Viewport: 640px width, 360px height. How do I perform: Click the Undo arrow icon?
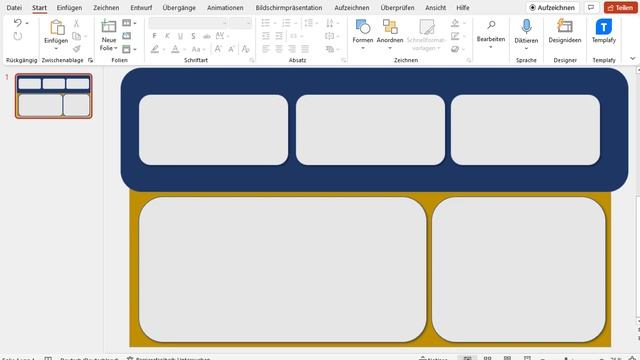[17, 23]
